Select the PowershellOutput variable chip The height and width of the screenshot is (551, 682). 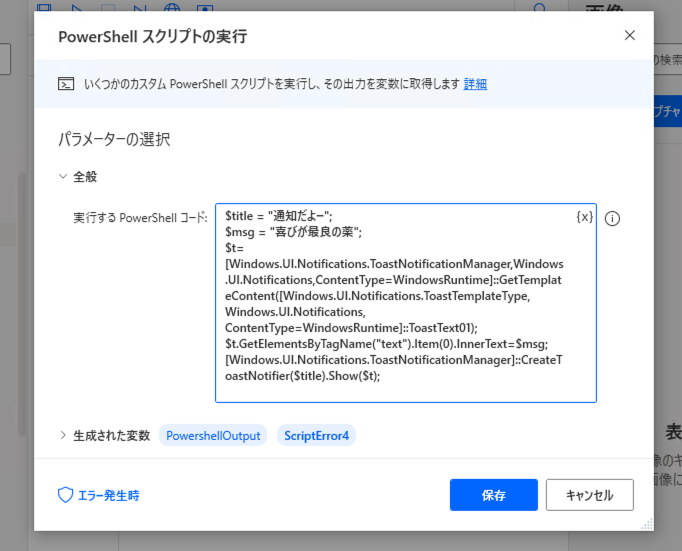213,435
